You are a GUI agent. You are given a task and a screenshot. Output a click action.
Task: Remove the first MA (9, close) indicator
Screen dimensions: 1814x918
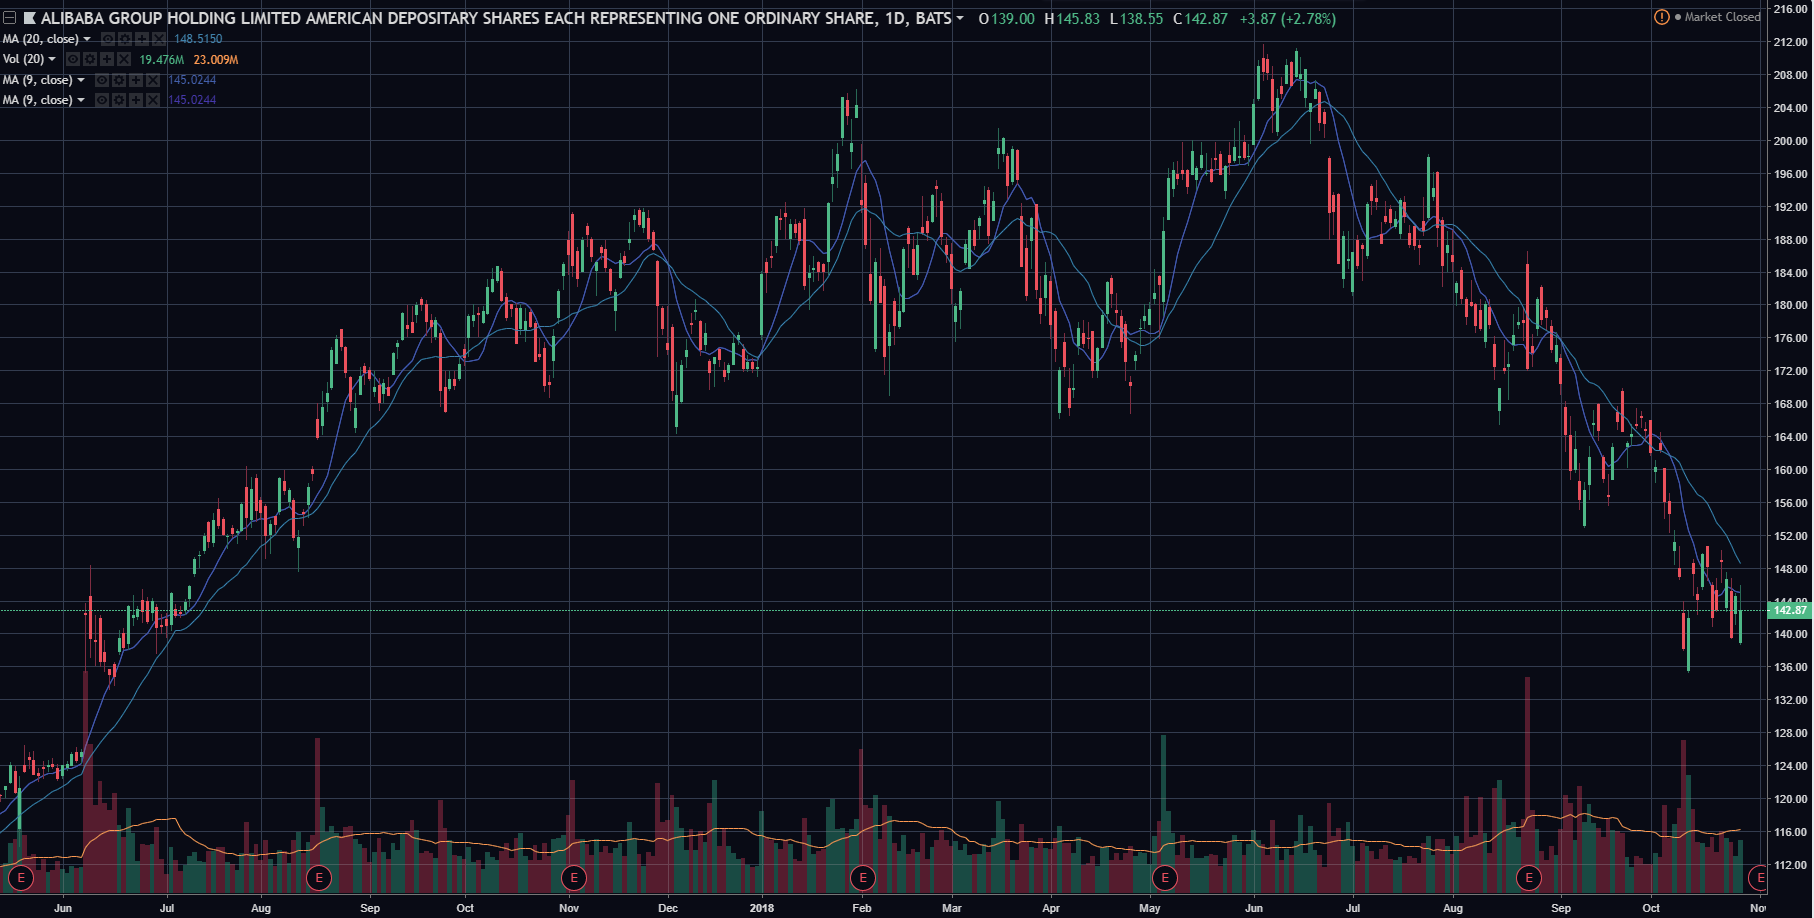click(153, 80)
